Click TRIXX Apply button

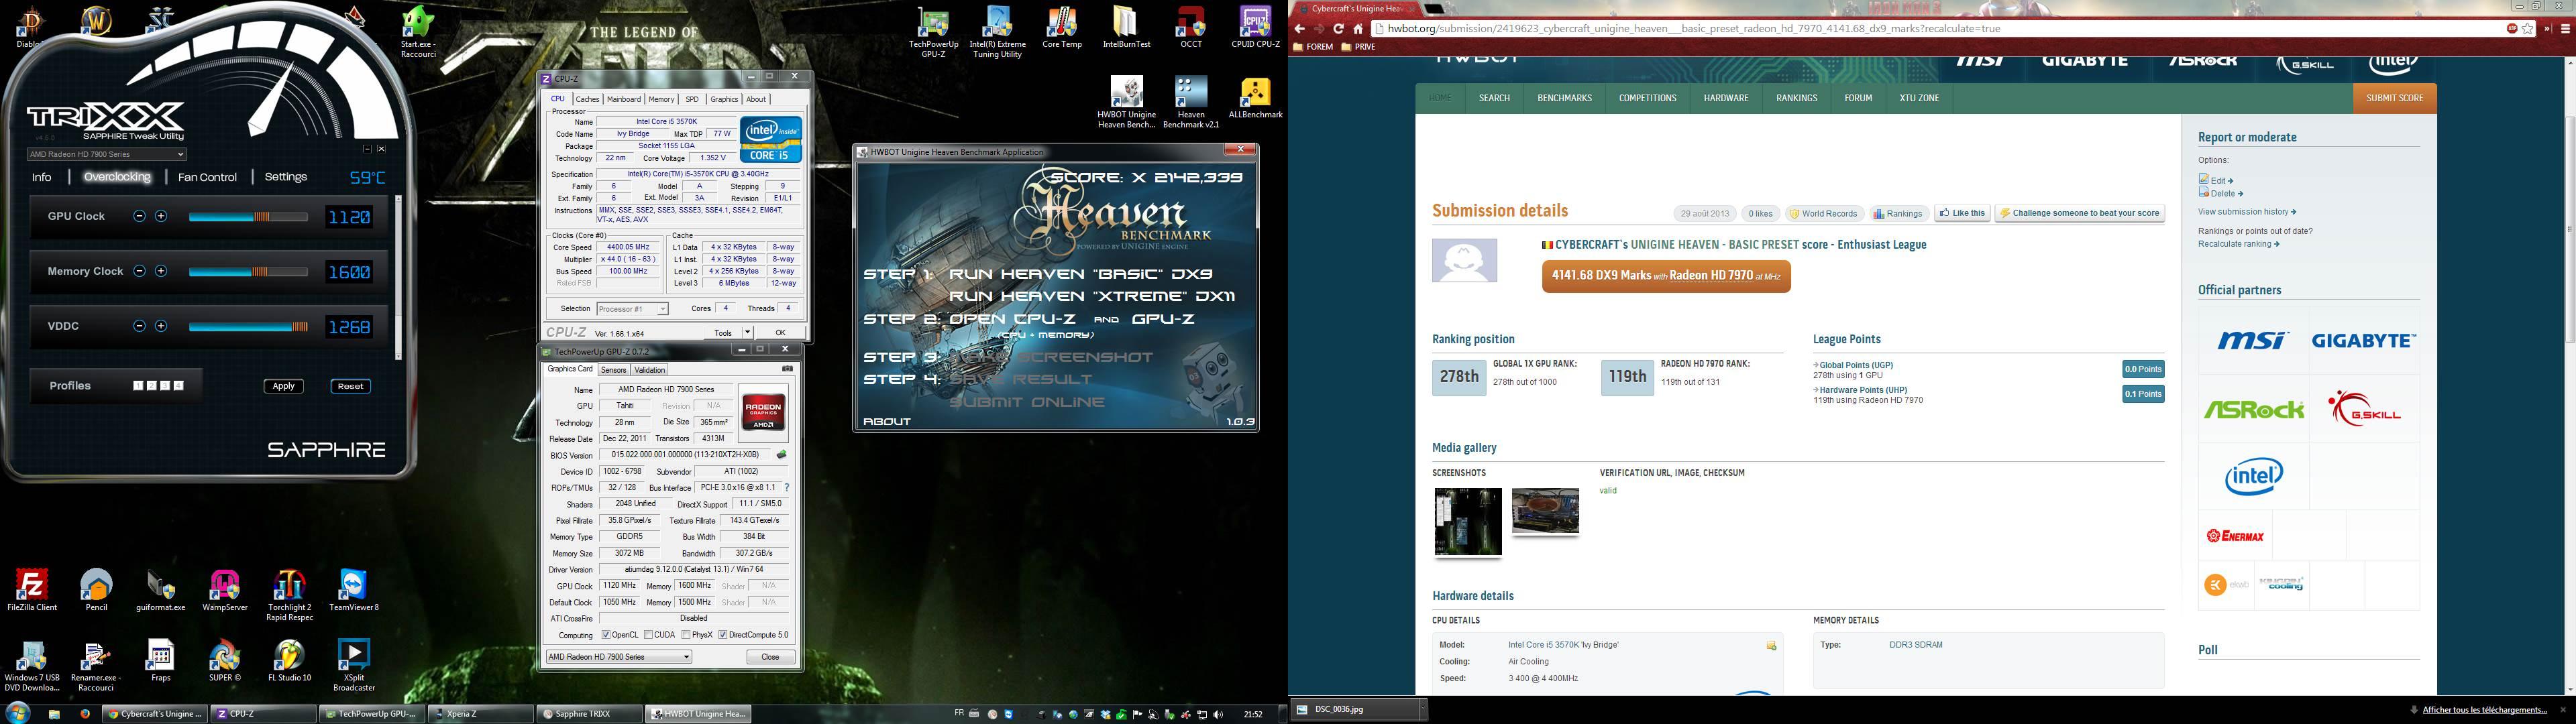pyautogui.click(x=284, y=386)
